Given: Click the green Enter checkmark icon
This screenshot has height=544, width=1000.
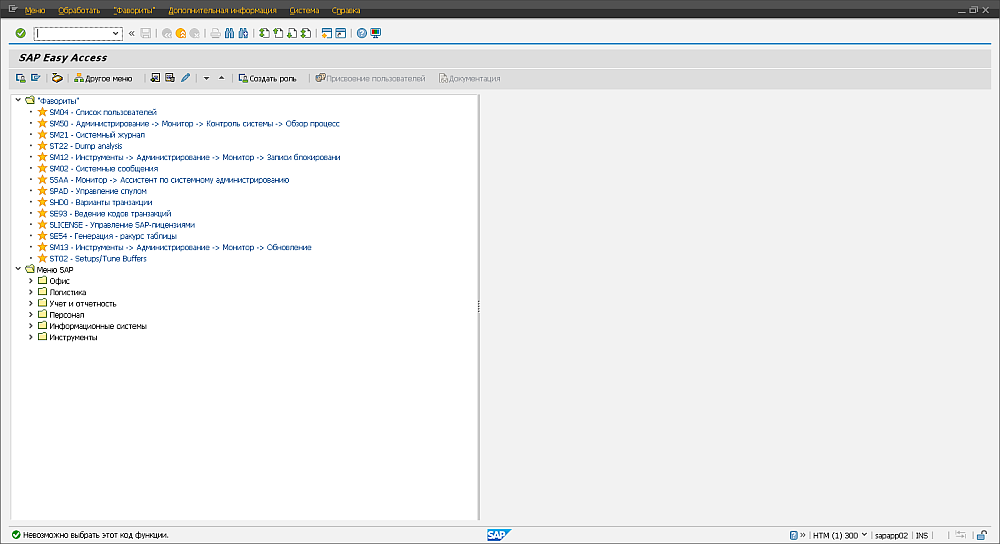Looking at the screenshot, I should [x=20, y=33].
